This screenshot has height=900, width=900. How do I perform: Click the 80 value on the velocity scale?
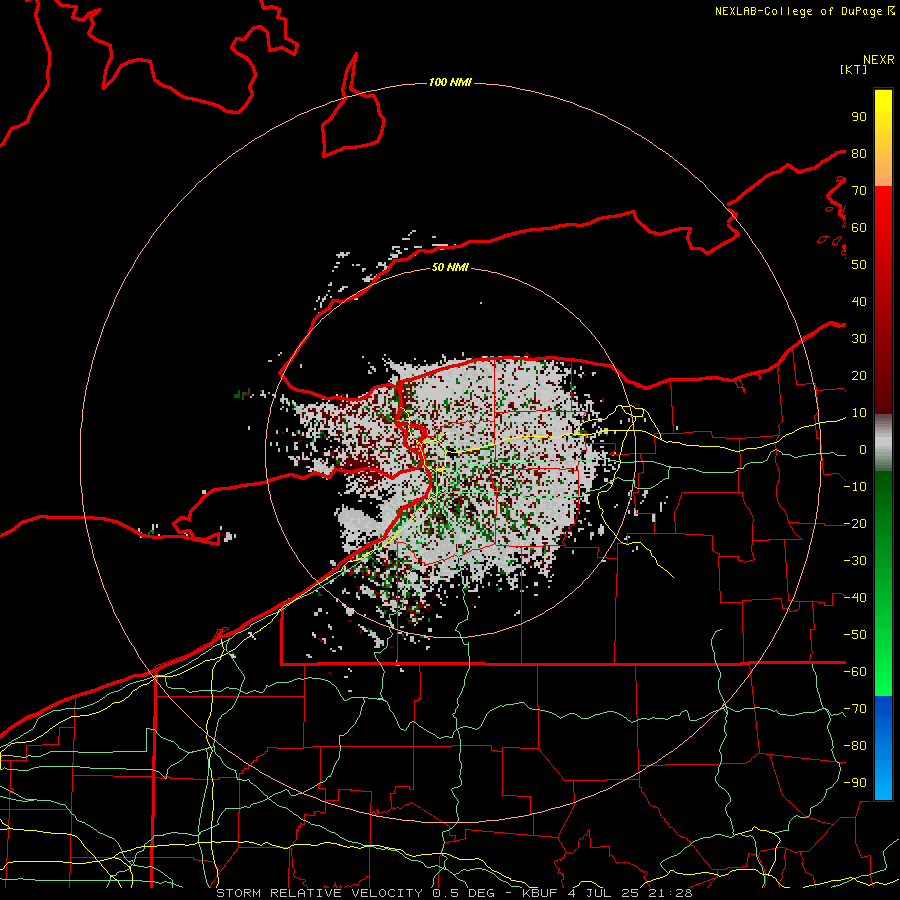(859, 154)
